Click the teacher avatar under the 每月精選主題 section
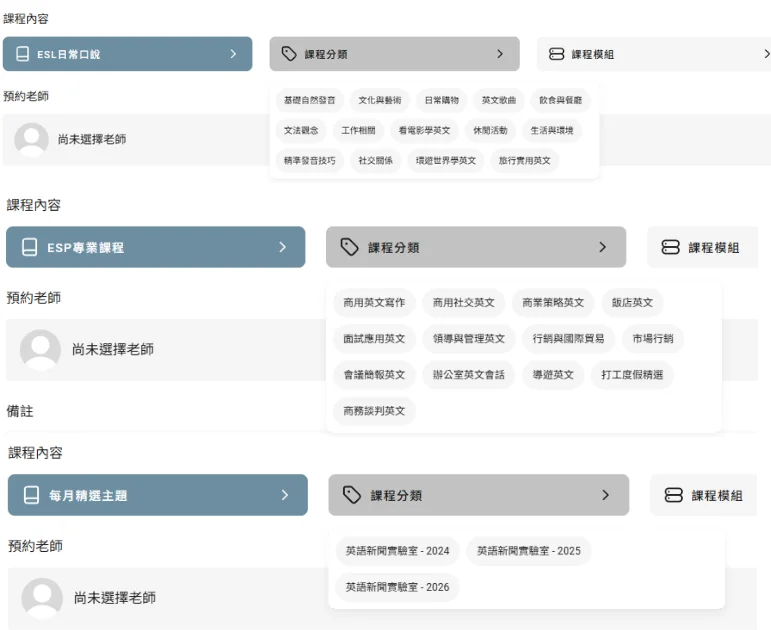The height and width of the screenshot is (630, 771). (x=42, y=598)
